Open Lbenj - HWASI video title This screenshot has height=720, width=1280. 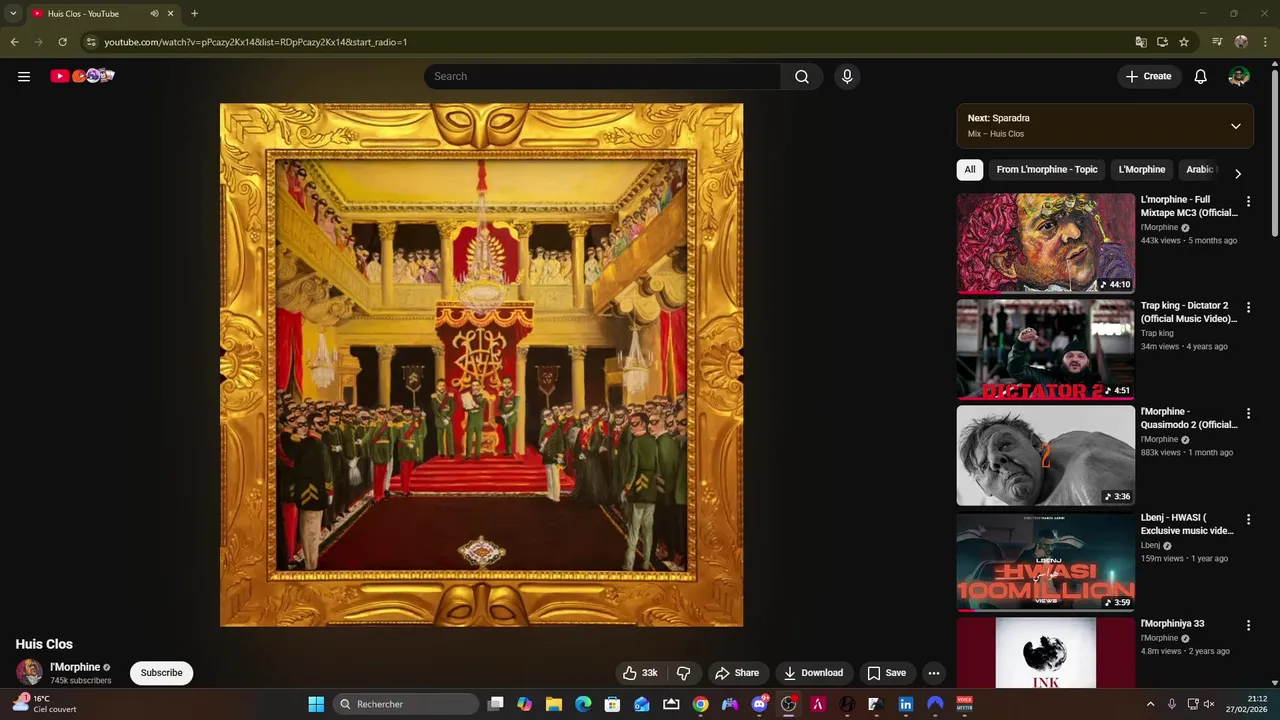coord(1187,524)
